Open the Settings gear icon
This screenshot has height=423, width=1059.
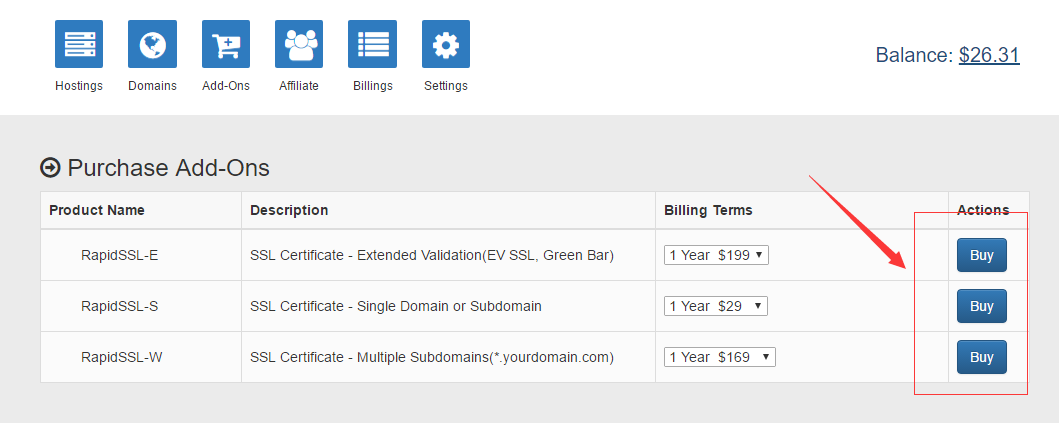point(446,44)
